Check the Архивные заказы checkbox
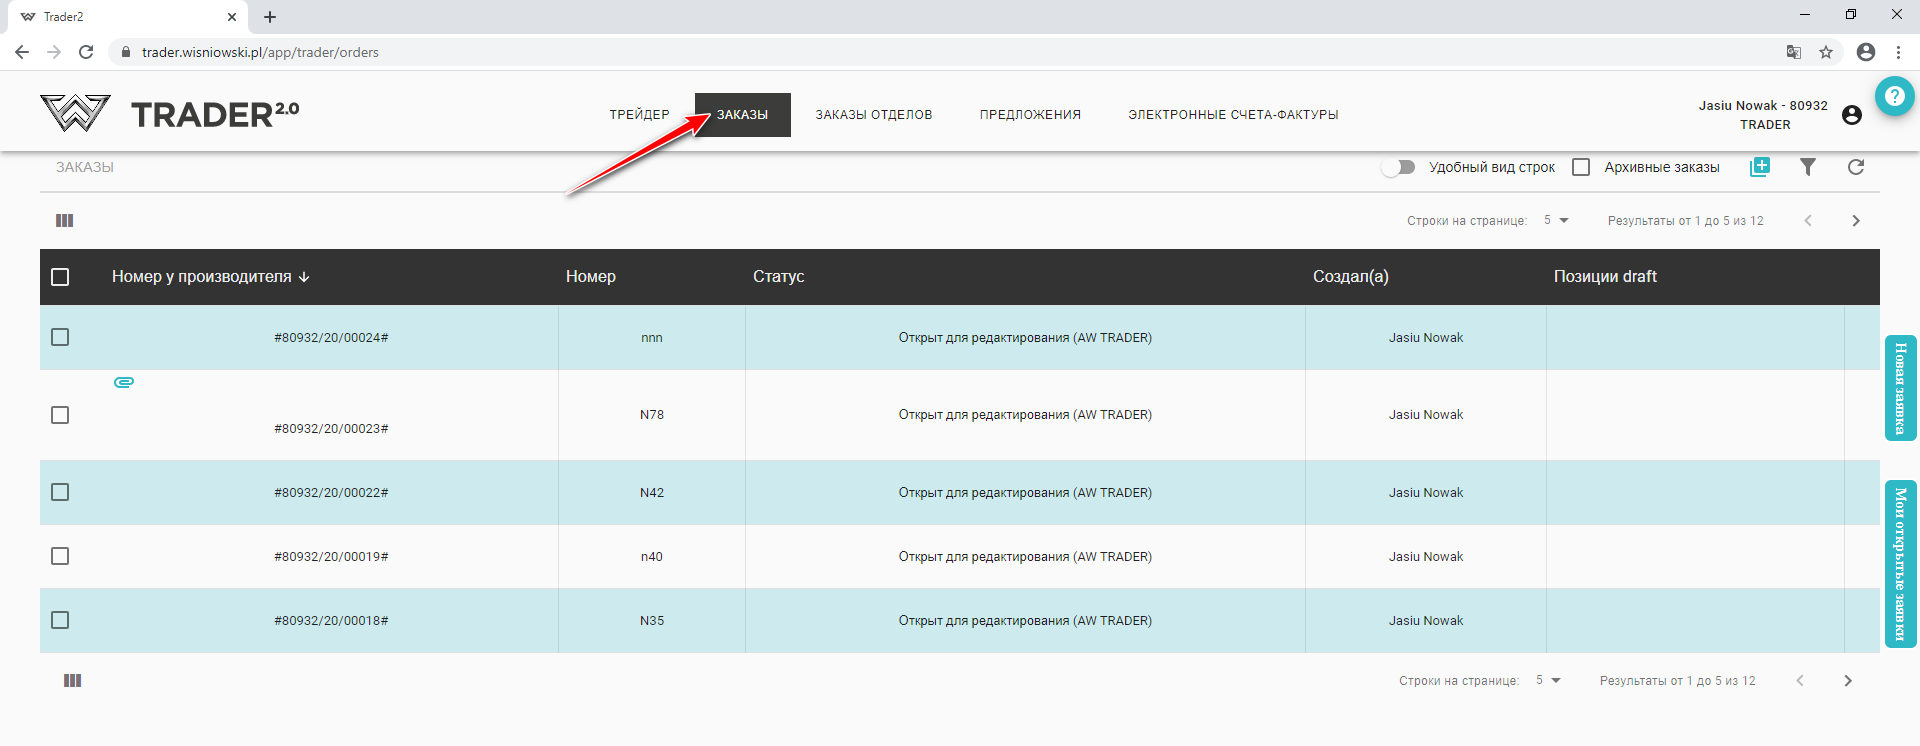 (x=1581, y=167)
